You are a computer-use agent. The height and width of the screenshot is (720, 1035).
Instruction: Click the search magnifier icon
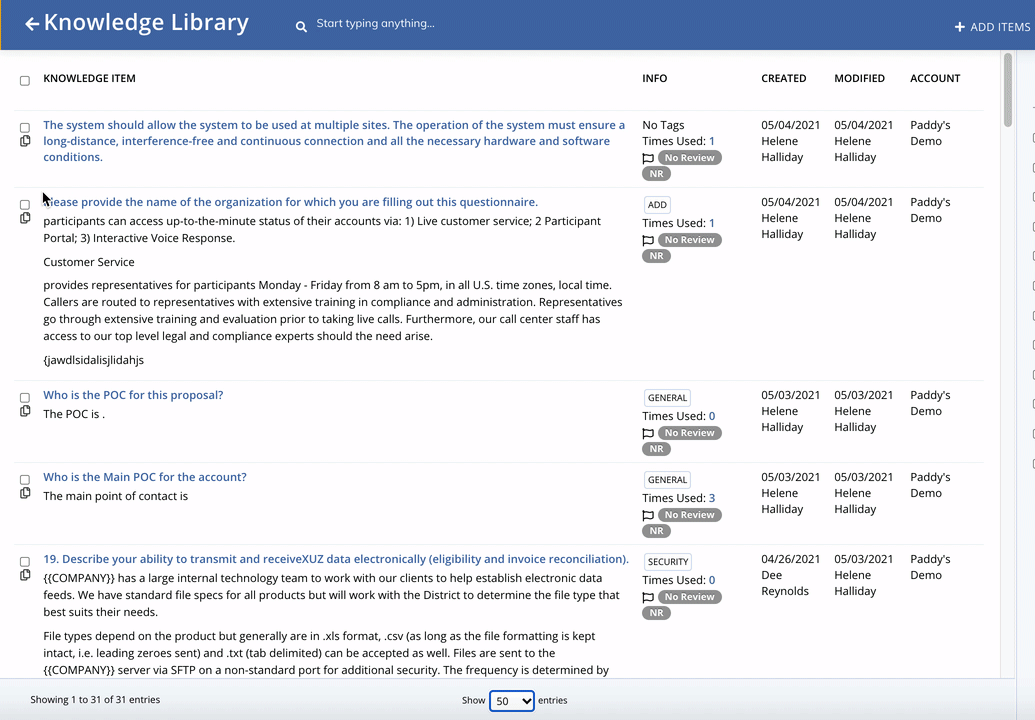point(301,27)
